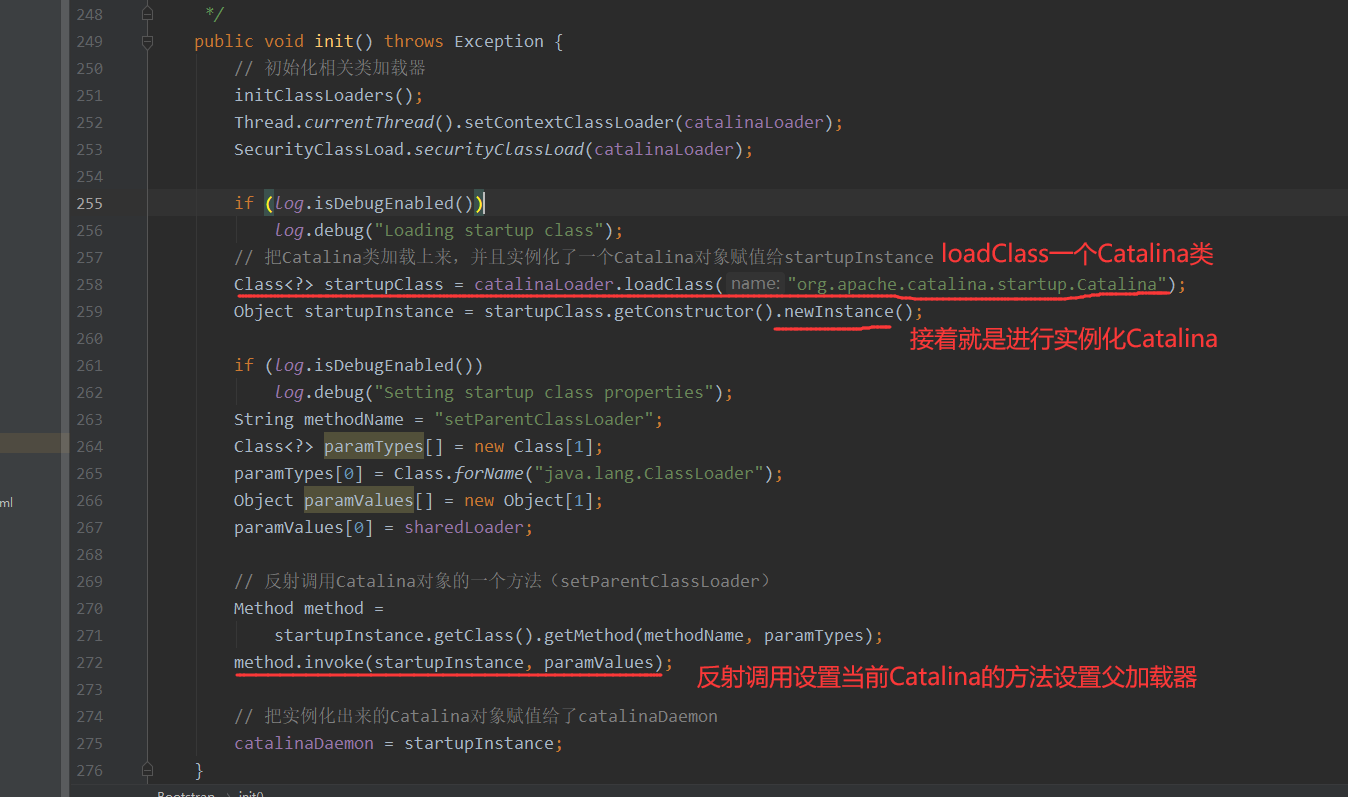Click the Exception type on line 249
This screenshot has height=797, width=1348.
pos(499,41)
